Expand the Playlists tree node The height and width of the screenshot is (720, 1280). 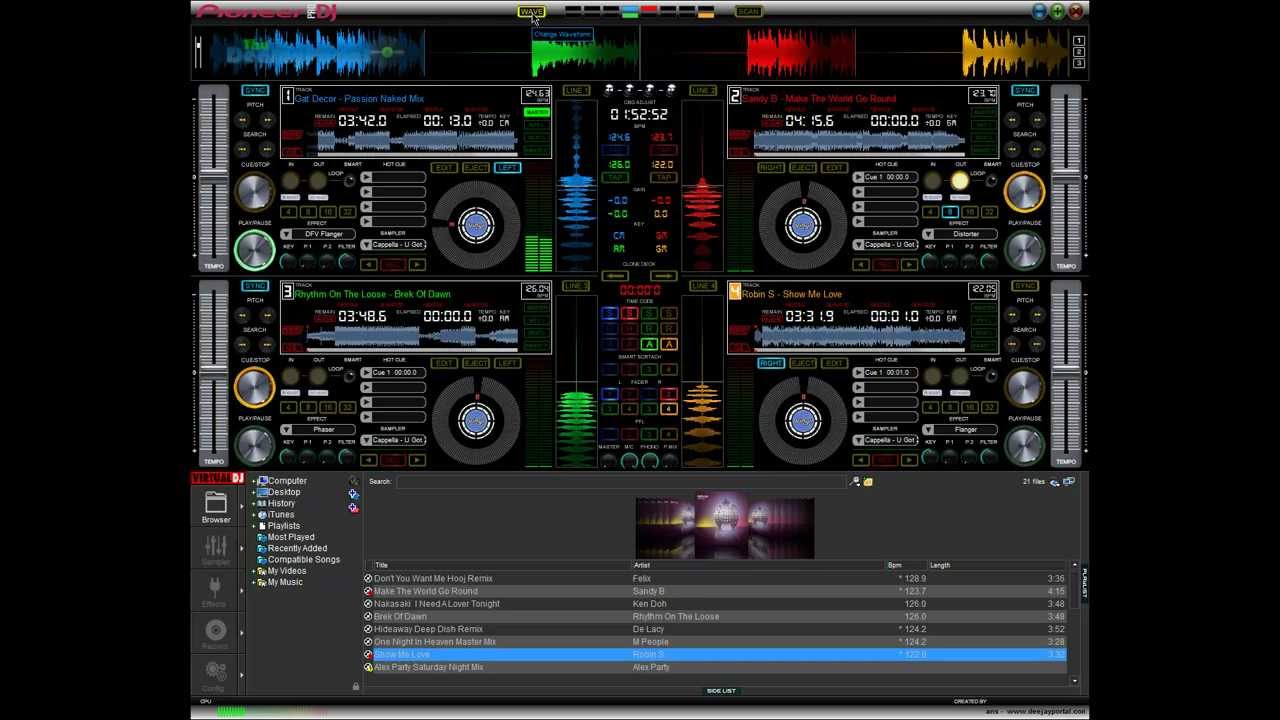254,526
